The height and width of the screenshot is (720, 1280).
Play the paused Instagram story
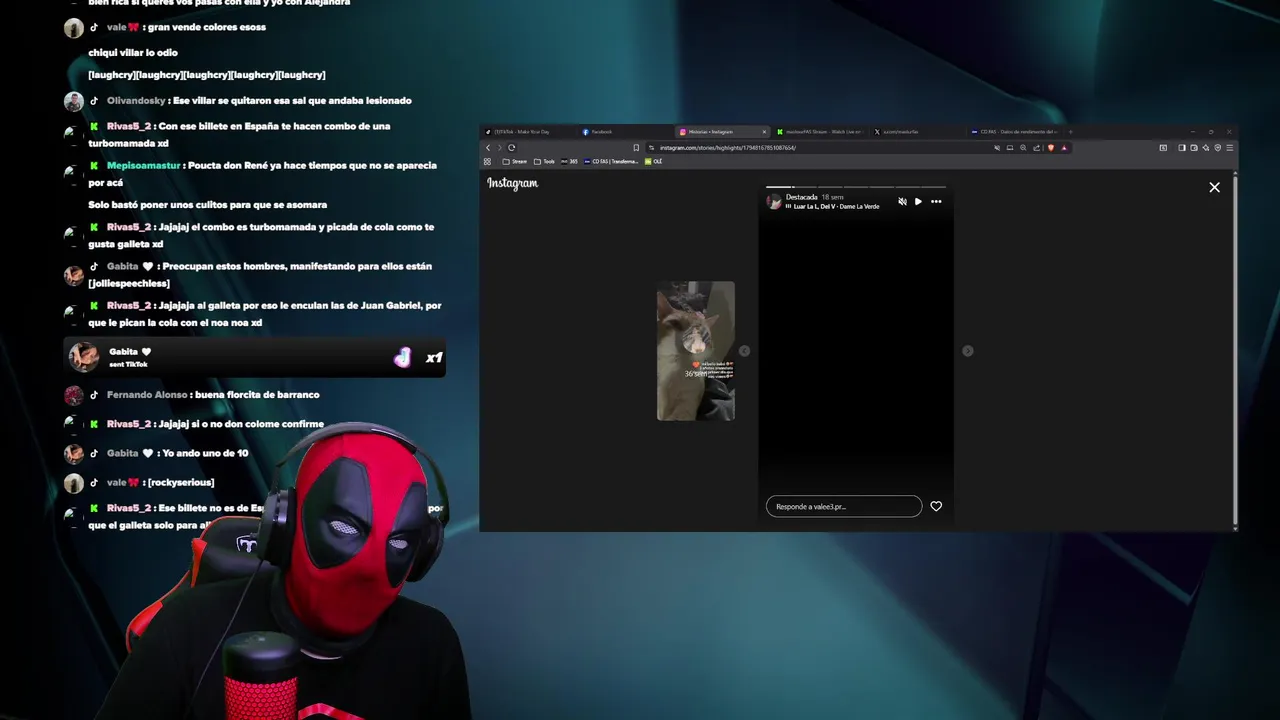tap(918, 202)
